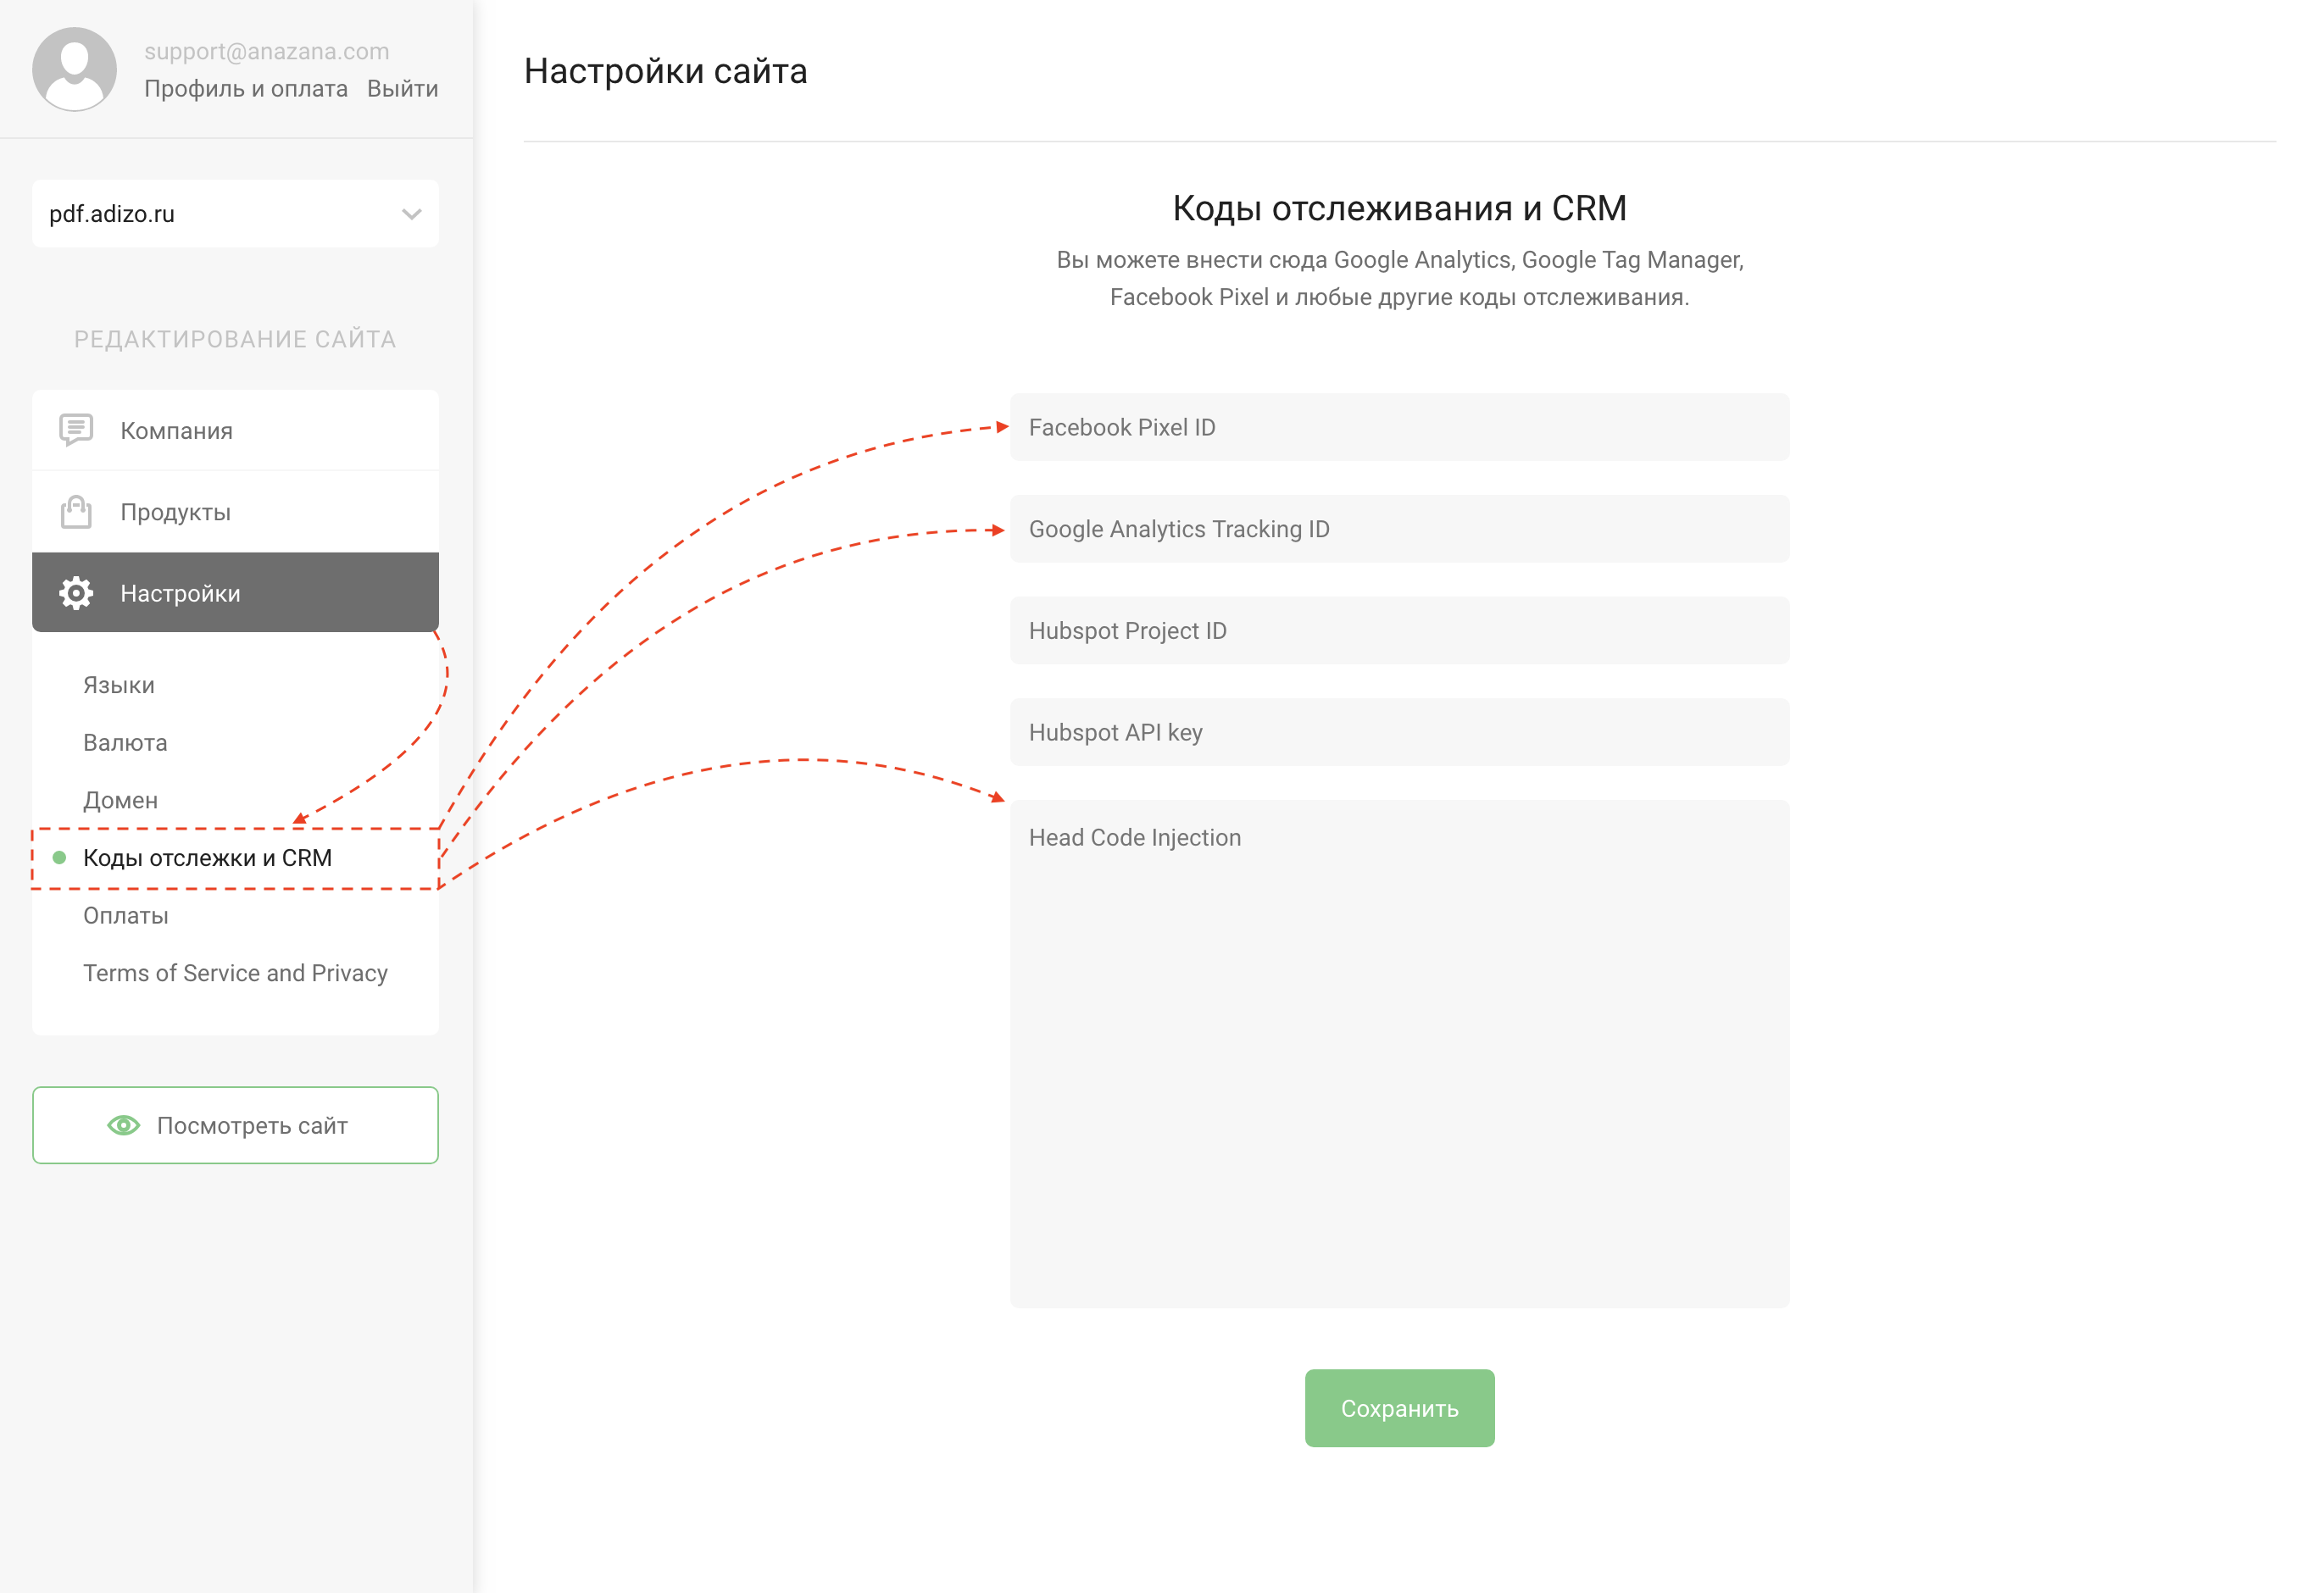Click the Сохранить save button
The height and width of the screenshot is (1593, 2324).
coord(1399,1408)
